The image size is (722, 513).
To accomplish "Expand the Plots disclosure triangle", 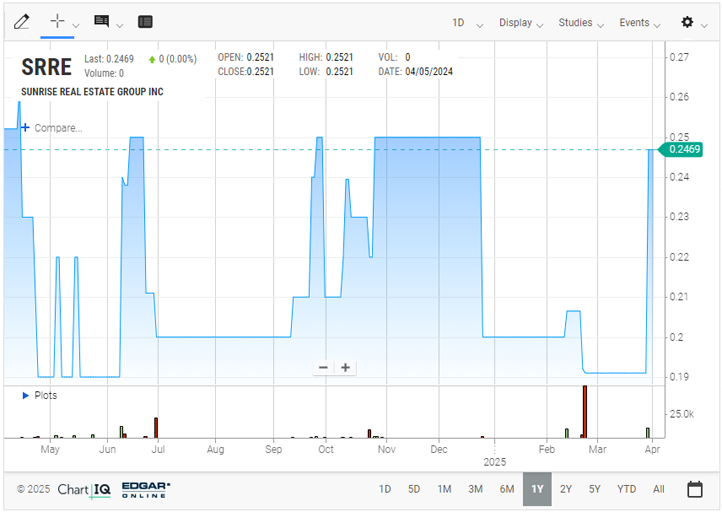I will pyautogui.click(x=26, y=396).
